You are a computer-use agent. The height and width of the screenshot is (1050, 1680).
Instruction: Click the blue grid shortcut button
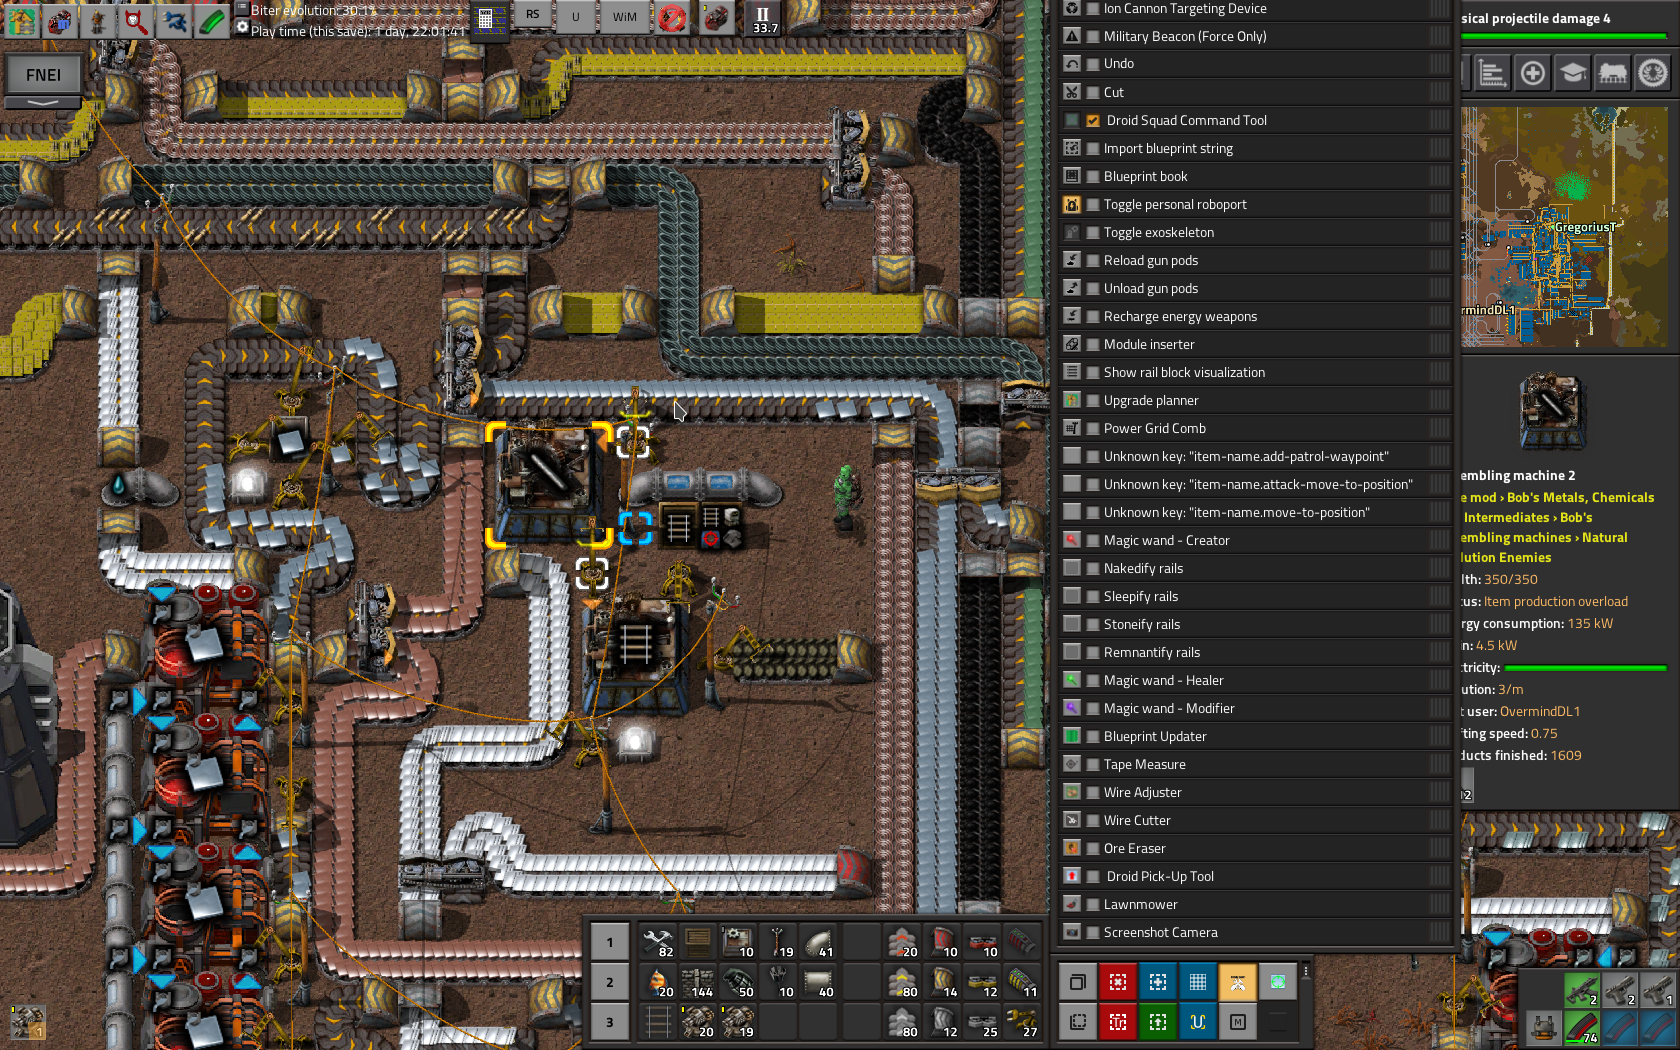[1198, 982]
